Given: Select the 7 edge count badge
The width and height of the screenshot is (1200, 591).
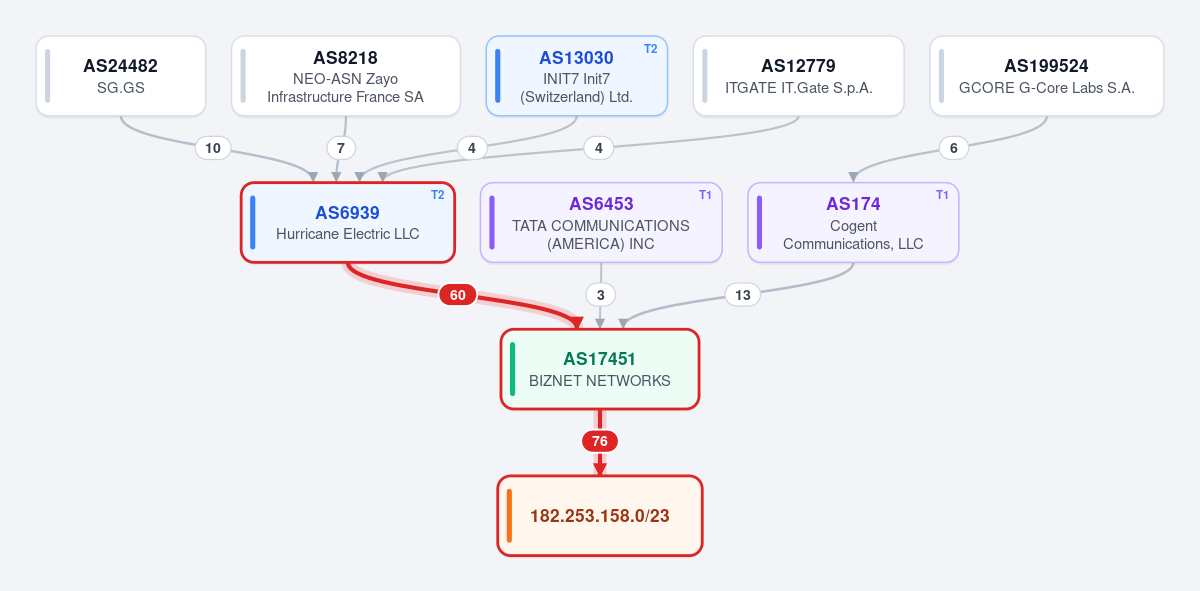Looking at the screenshot, I should pyautogui.click(x=341, y=148).
